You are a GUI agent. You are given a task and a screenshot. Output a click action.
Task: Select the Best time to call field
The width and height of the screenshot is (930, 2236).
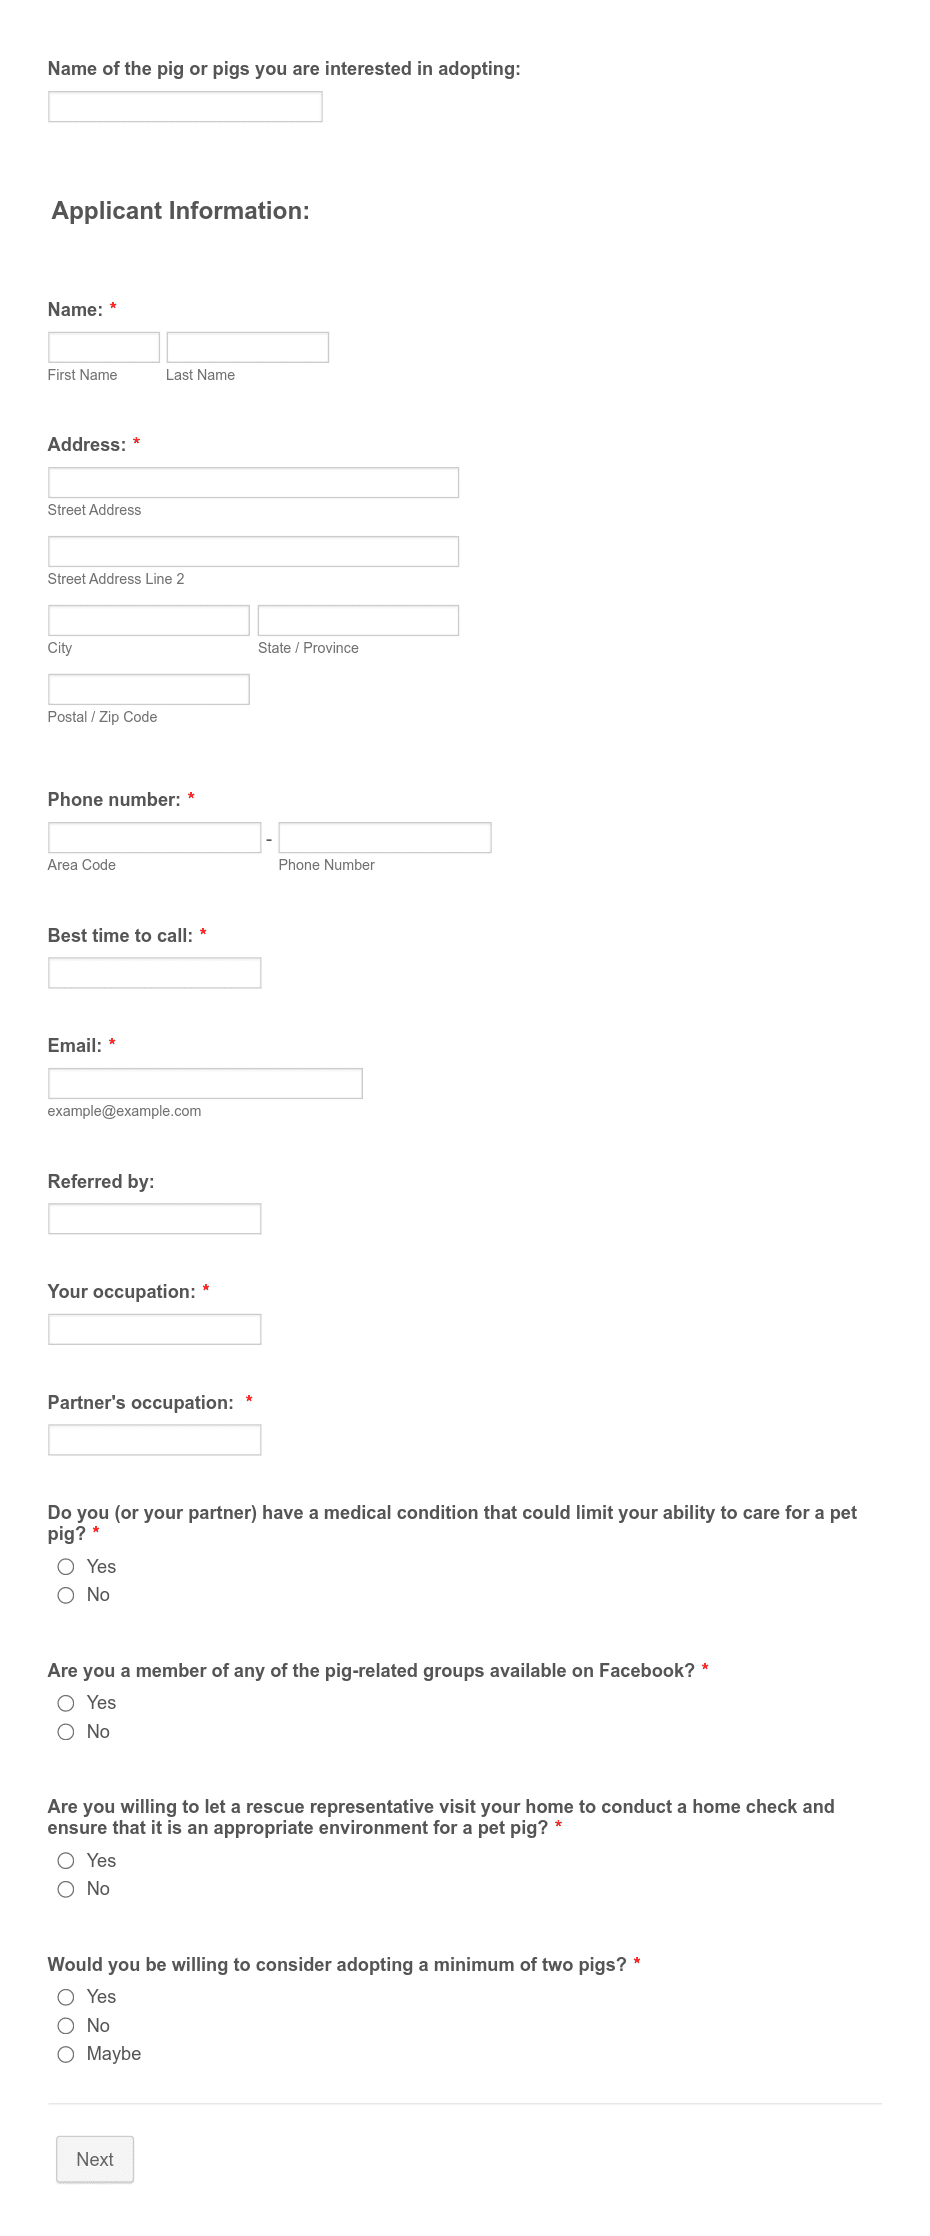click(x=154, y=972)
